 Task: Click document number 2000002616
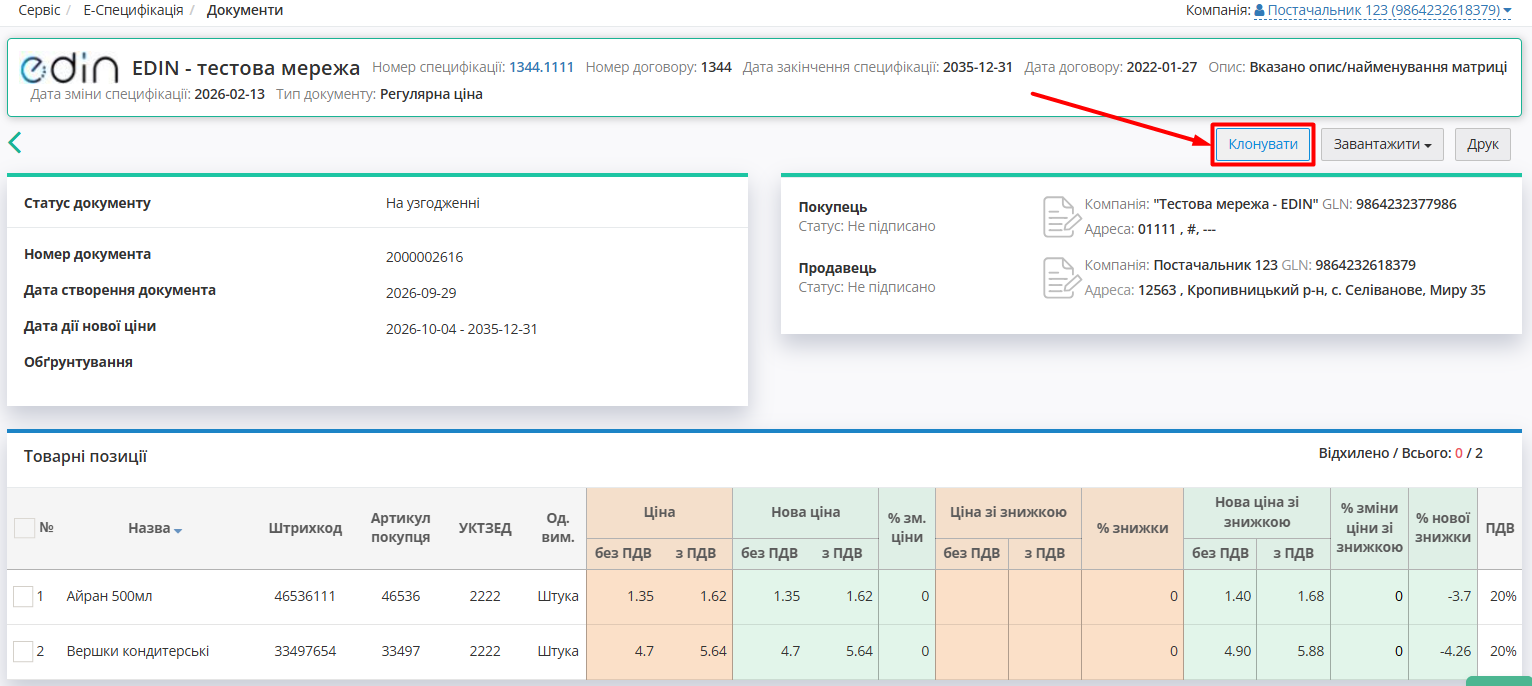(424, 257)
